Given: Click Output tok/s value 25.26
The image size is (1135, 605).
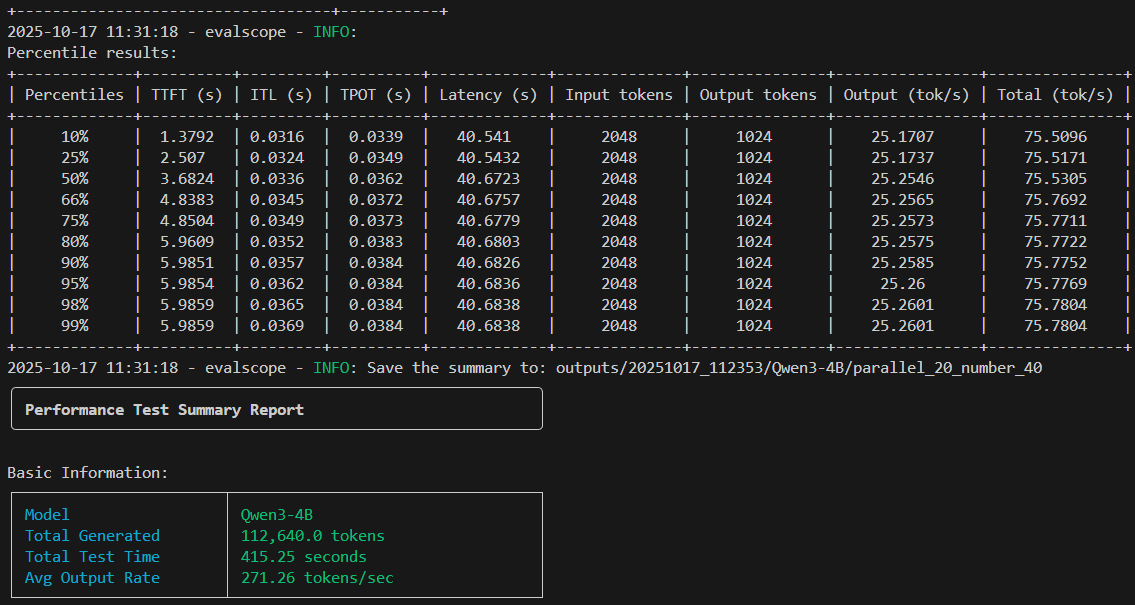Looking at the screenshot, I should pyautogui.click(x=903, y=284).
